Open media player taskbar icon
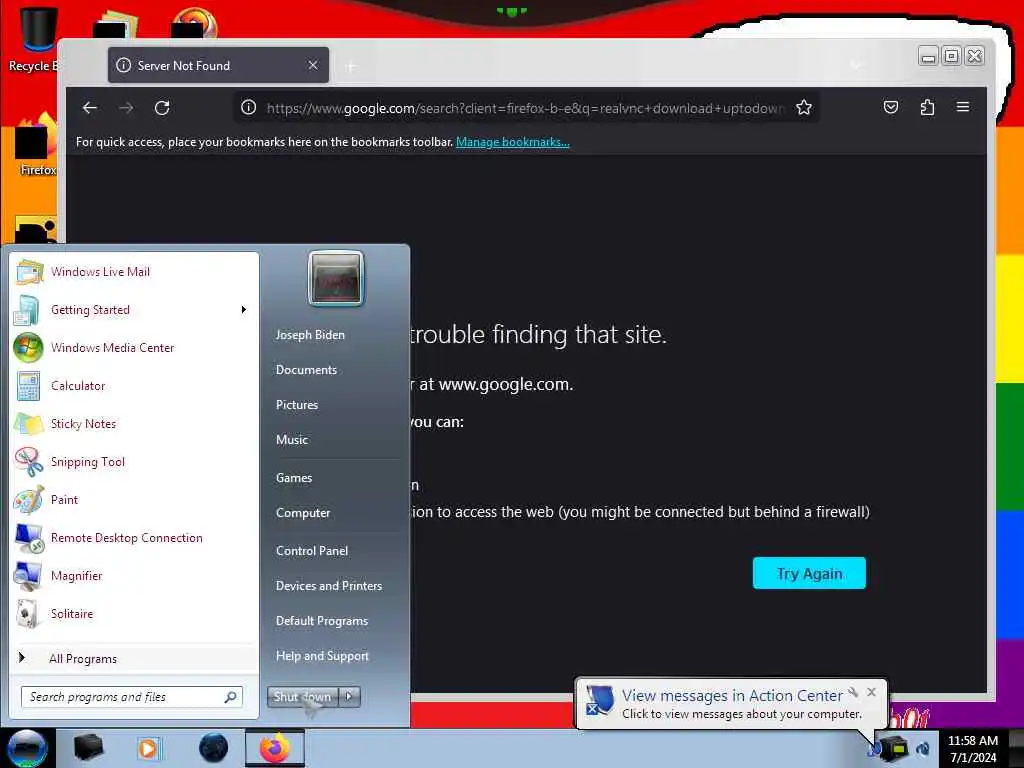 (x=148, y=748)
